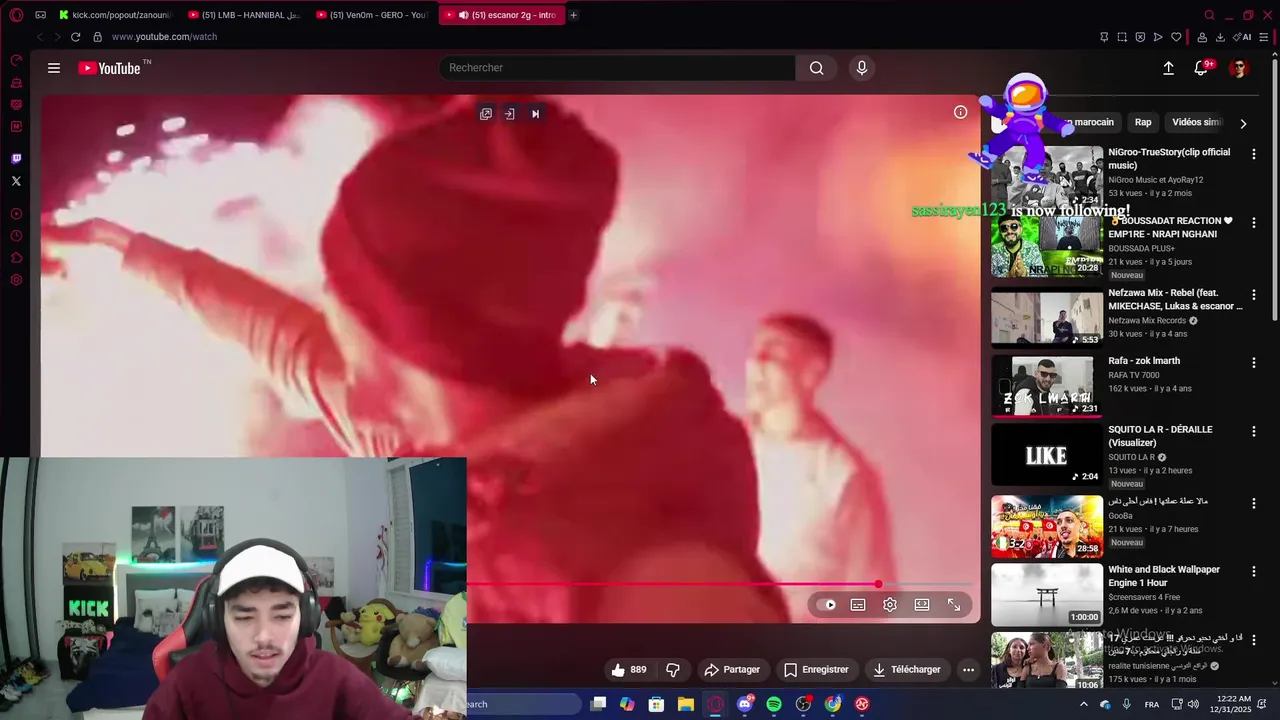Image resolution: width=1280 pixels, height=720 pixels.
Task: Show more filter chips with arrow
Action: [x=1243, y=123]
